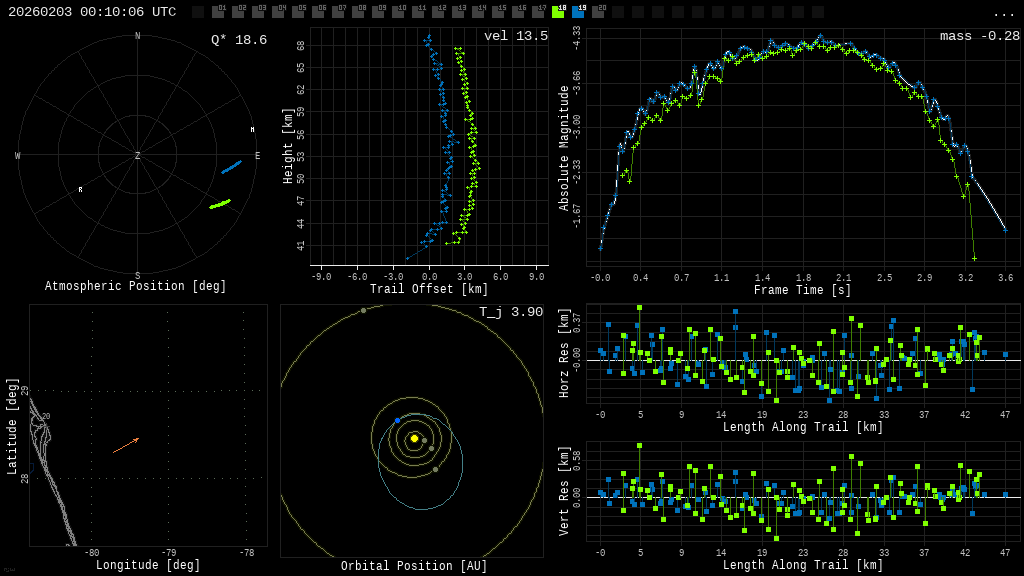The image size is (1024, 576).
Task: Toggle the blue station 19 indicator
Action: 578,12
